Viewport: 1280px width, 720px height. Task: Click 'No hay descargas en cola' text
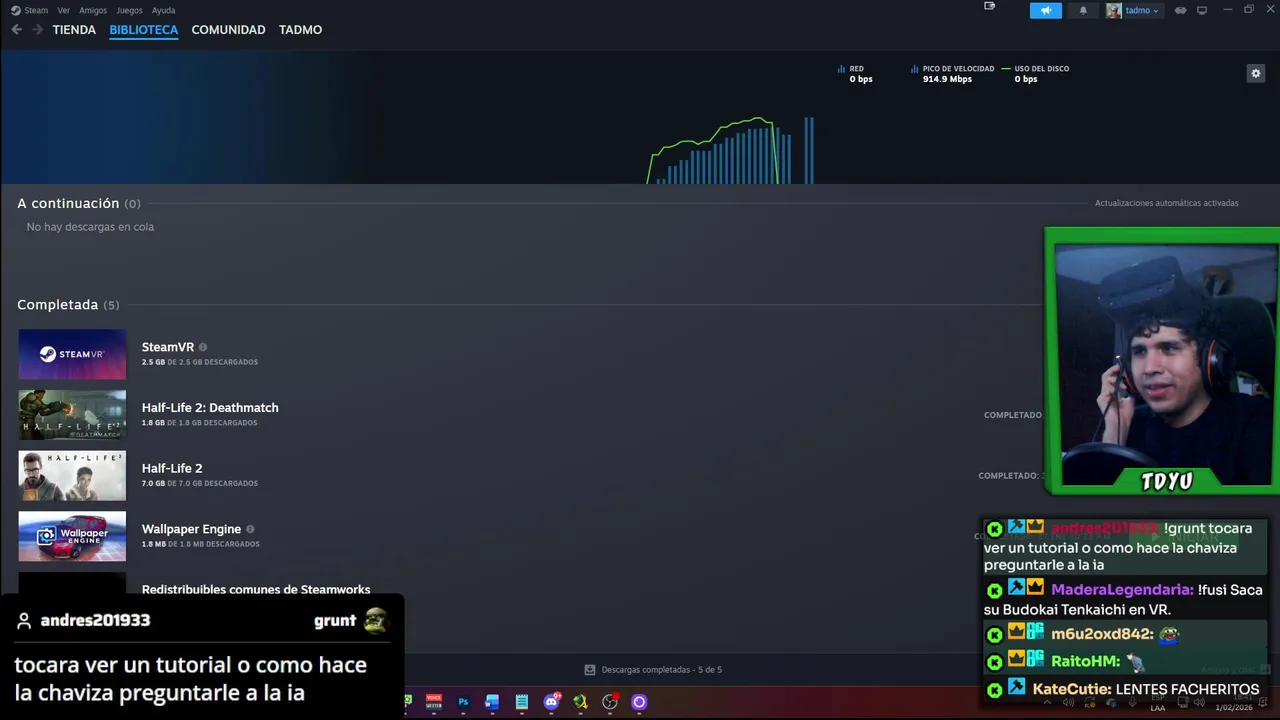point(90,227)
